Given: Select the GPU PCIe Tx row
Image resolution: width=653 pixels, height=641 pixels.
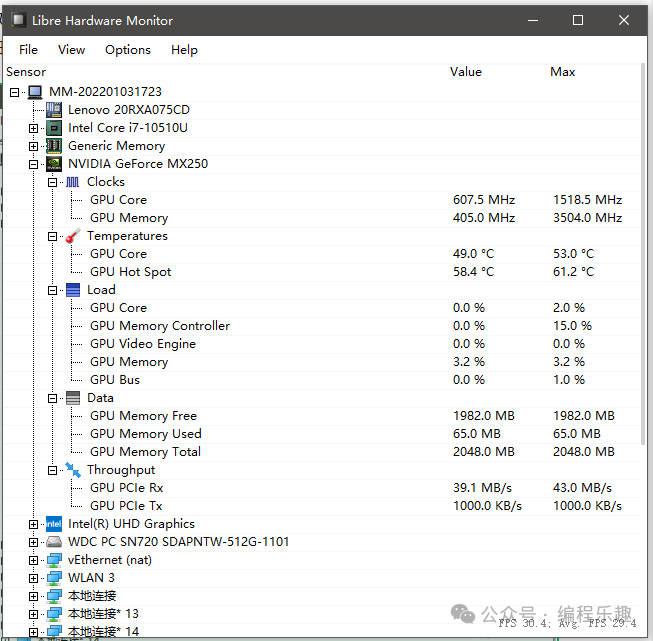Looking at the screenshot, I should pyautogui.click(x=321, y=506).
